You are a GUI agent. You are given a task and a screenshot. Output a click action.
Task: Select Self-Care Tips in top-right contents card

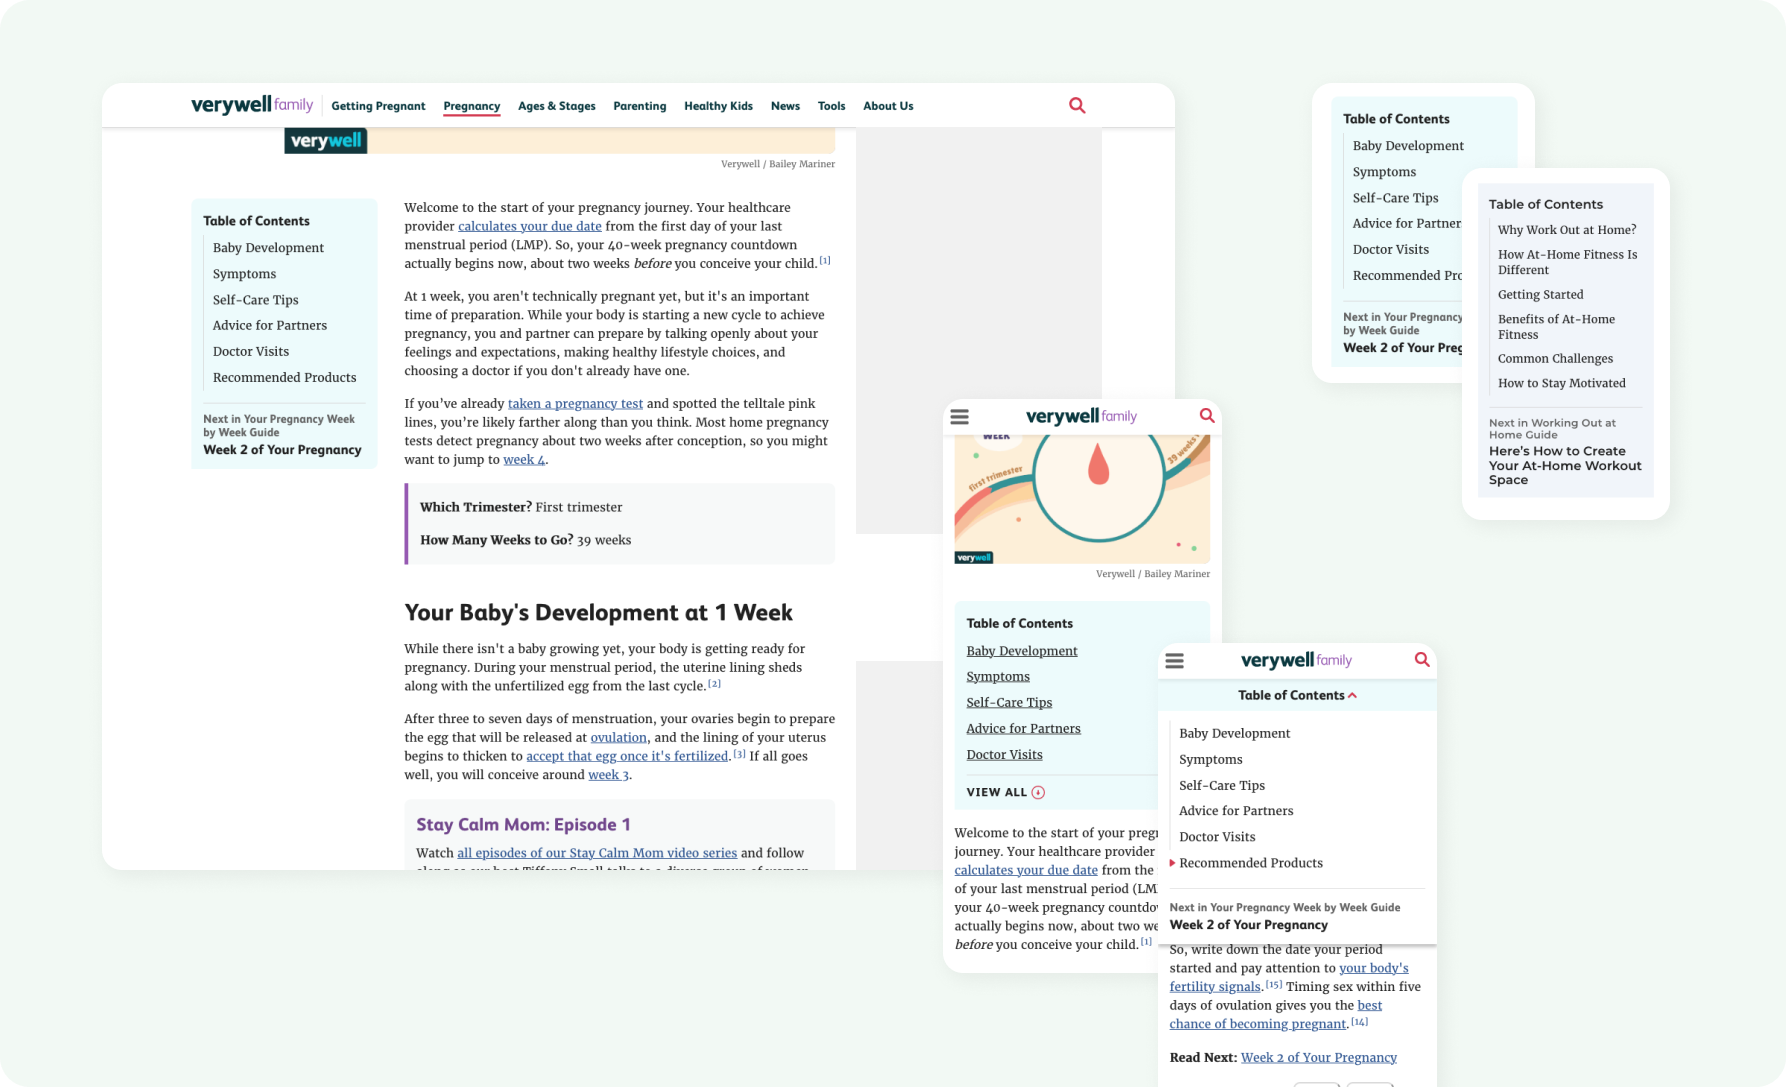point(1395,198)
